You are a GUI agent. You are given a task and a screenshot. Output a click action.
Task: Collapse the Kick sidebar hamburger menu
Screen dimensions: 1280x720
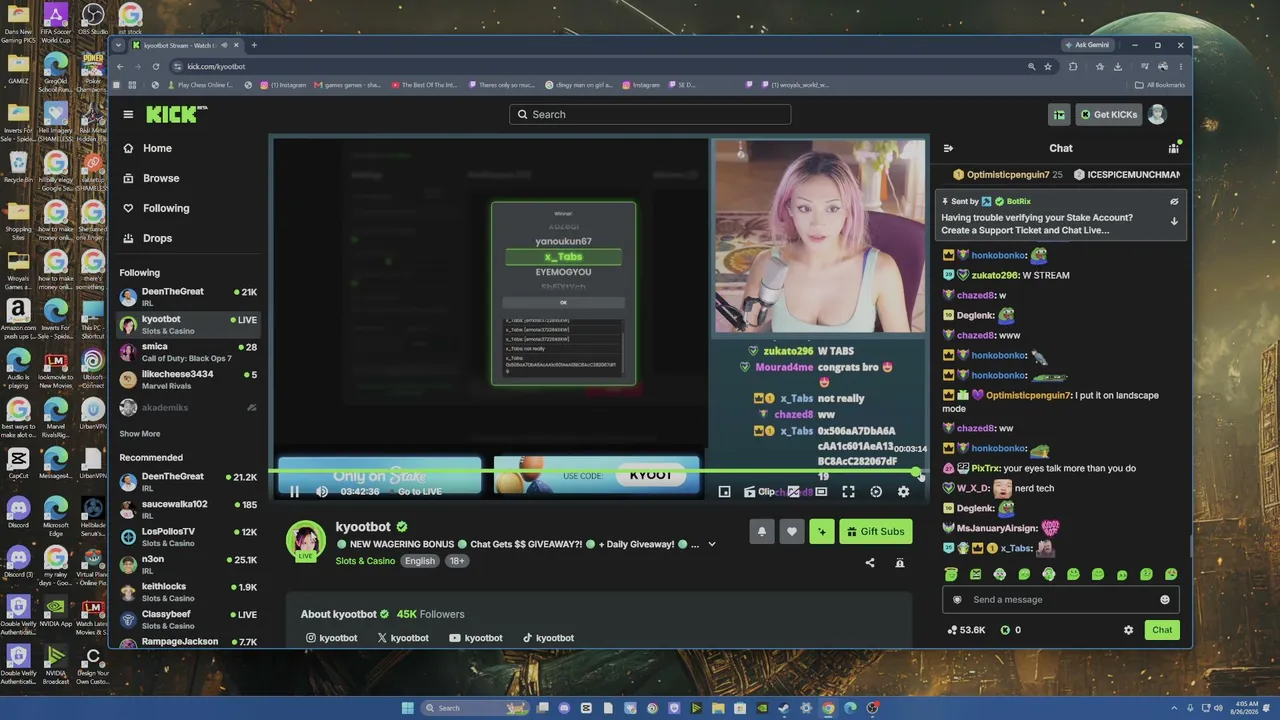coord(128,114)
